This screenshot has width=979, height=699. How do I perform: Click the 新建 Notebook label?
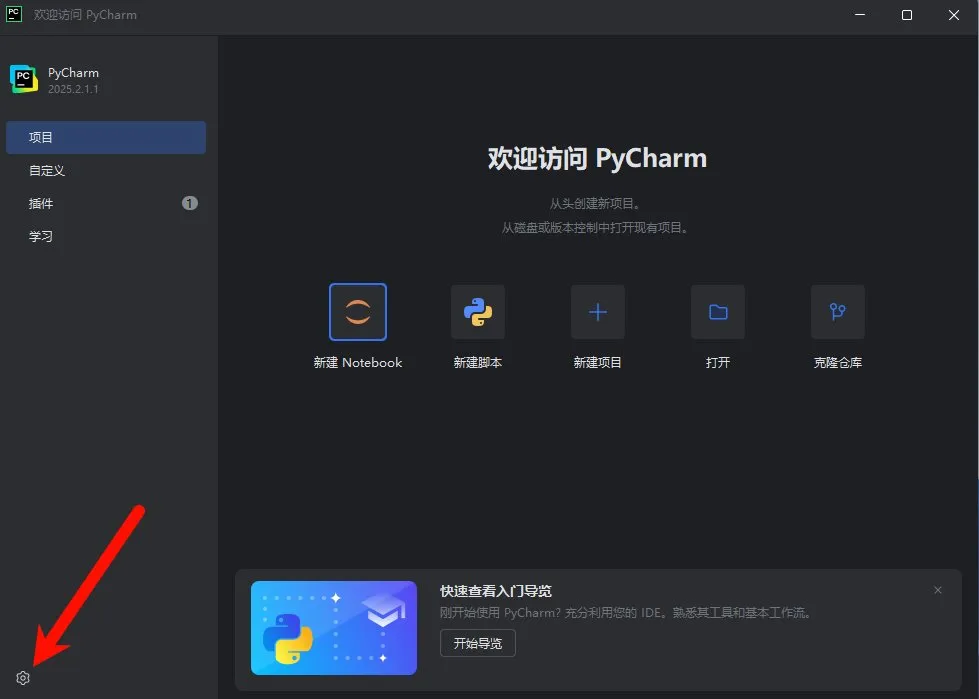click(358, 363)
